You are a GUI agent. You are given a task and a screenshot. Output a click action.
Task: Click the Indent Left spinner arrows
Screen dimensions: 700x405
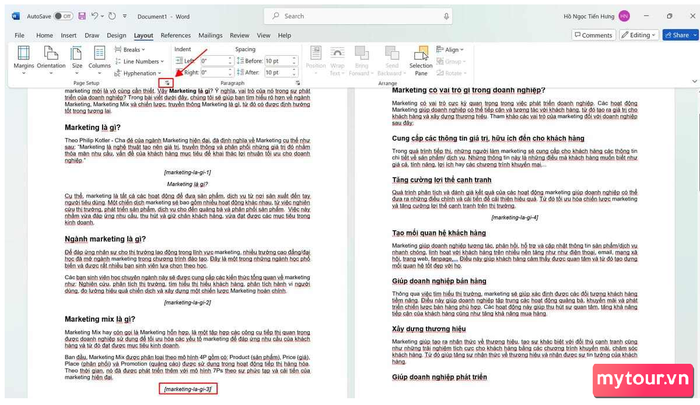(230, 61)
